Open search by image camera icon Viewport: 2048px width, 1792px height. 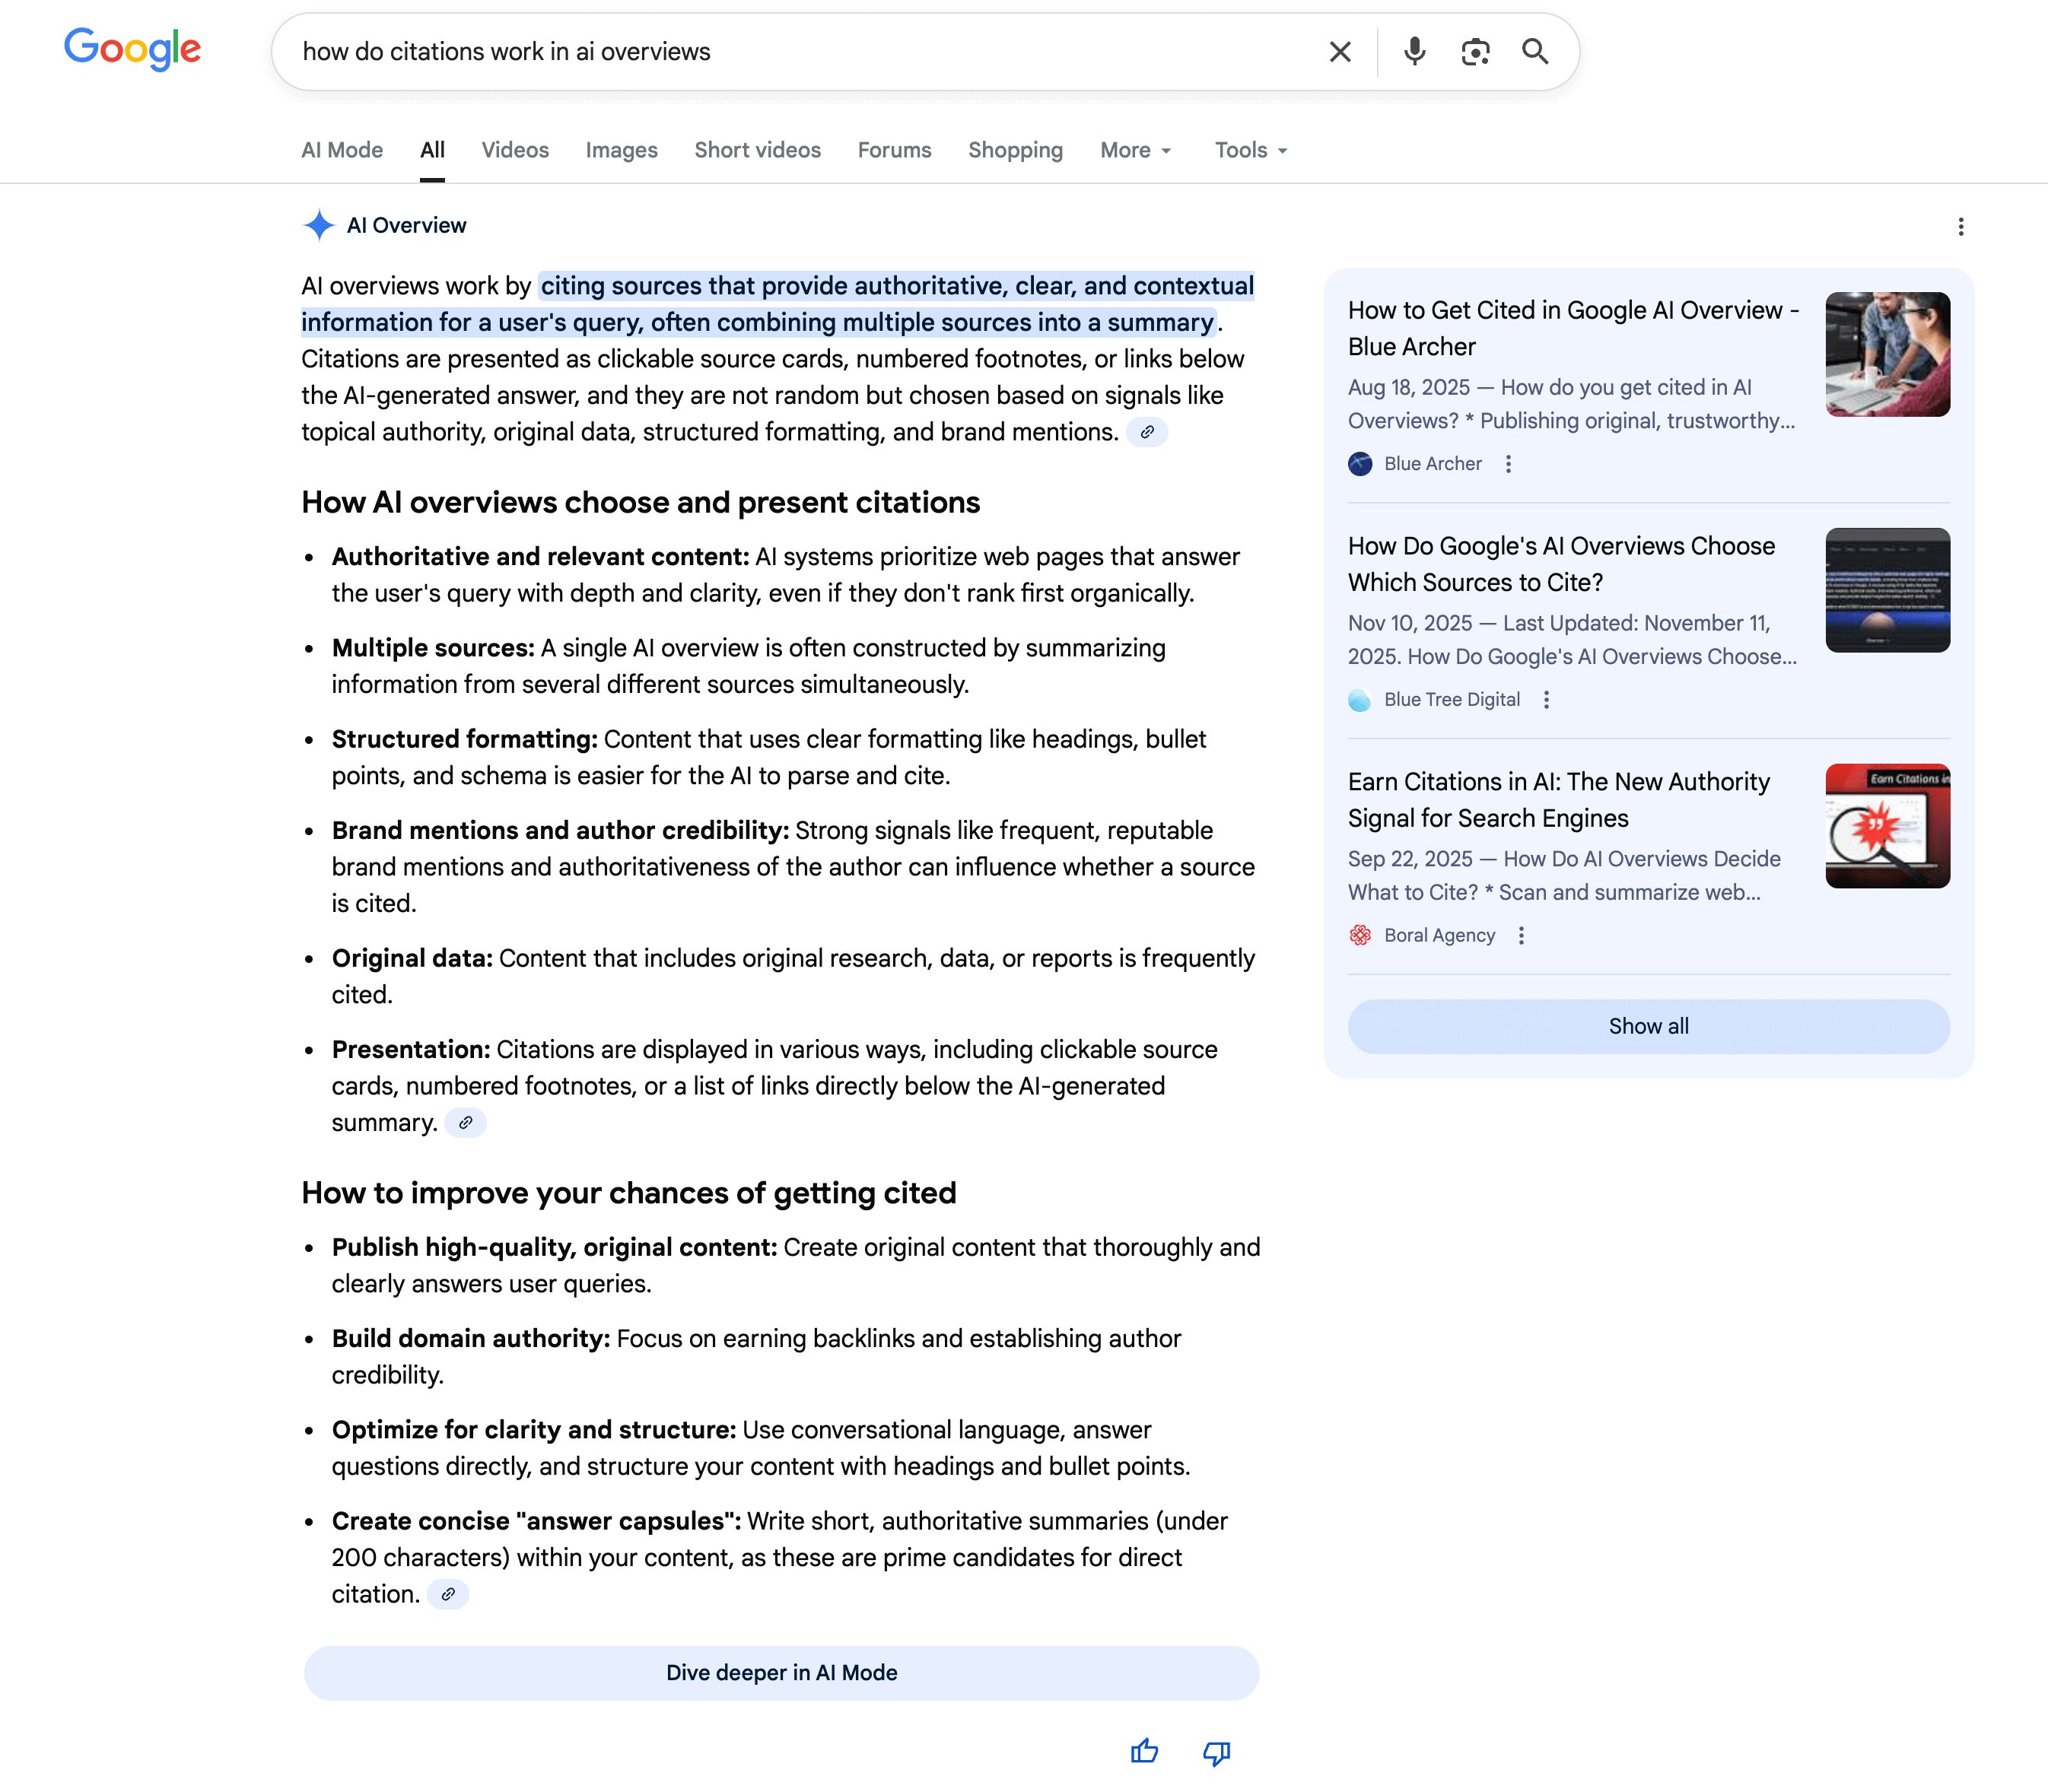(1475, 52)
